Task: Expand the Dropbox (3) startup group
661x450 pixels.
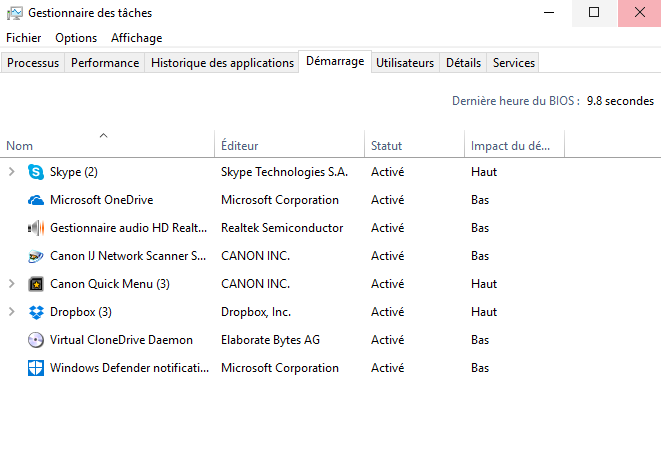Action: pos(12,312)
